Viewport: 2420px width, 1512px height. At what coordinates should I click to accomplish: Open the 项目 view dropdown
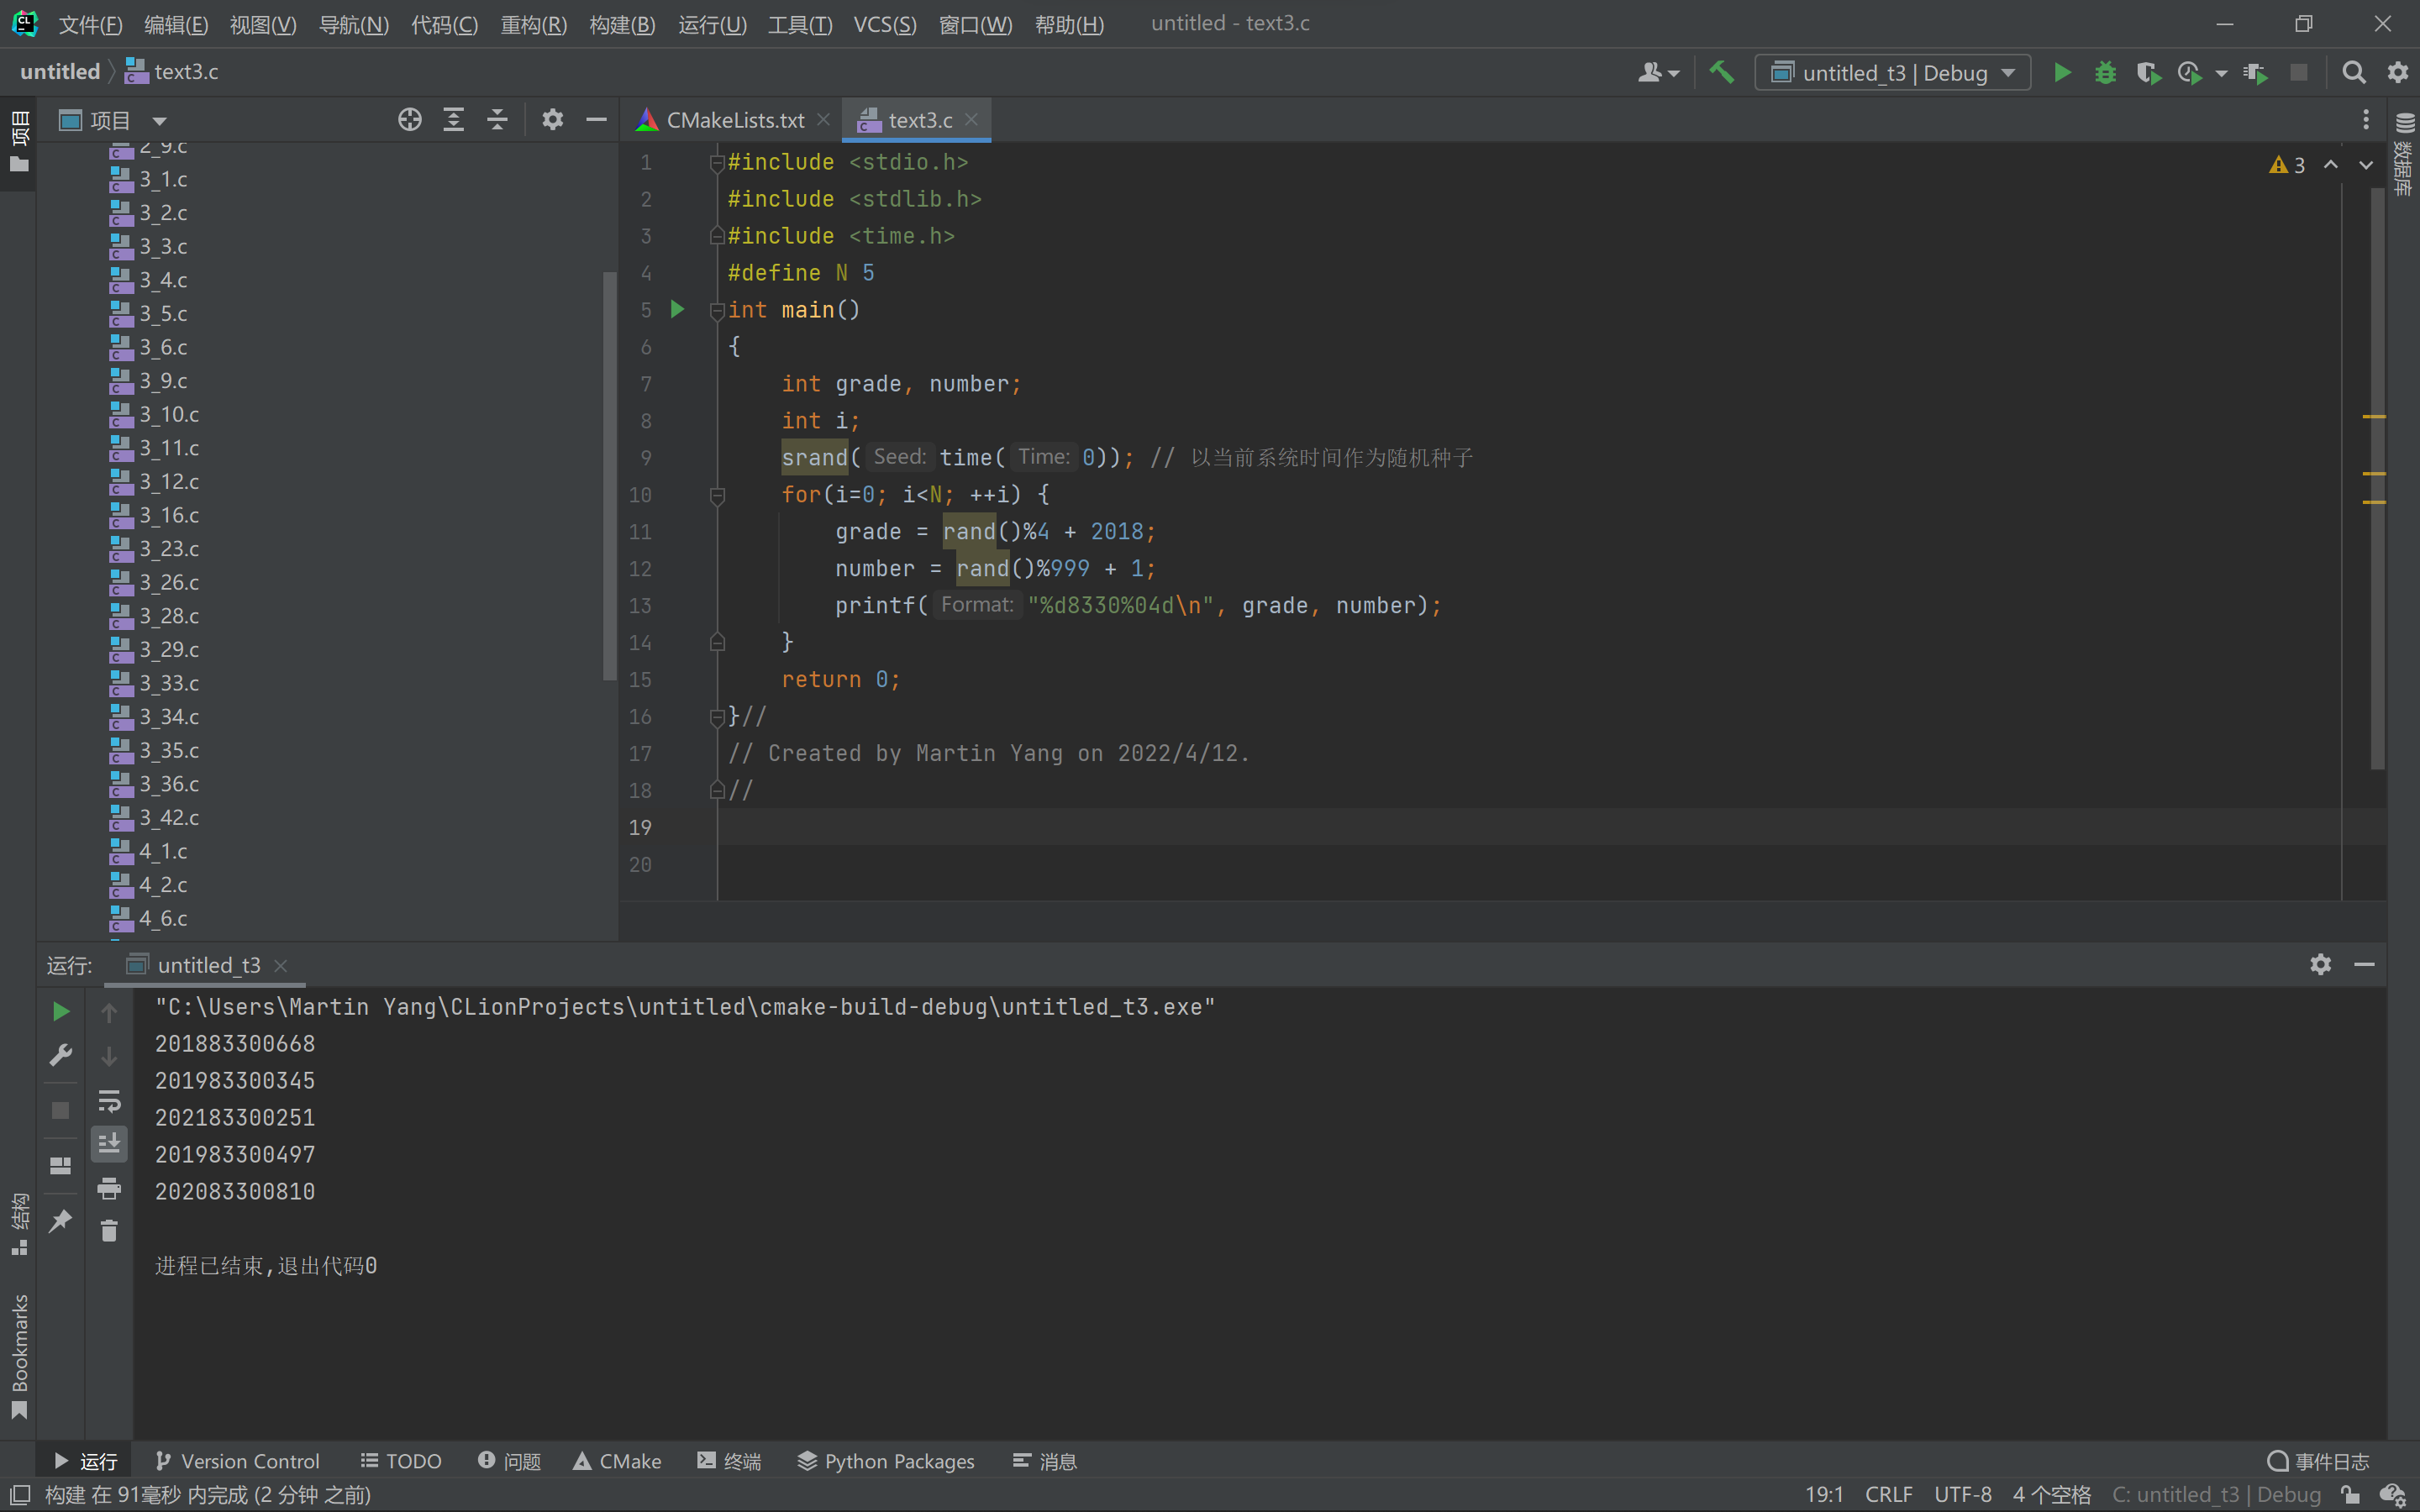[159, 121]
